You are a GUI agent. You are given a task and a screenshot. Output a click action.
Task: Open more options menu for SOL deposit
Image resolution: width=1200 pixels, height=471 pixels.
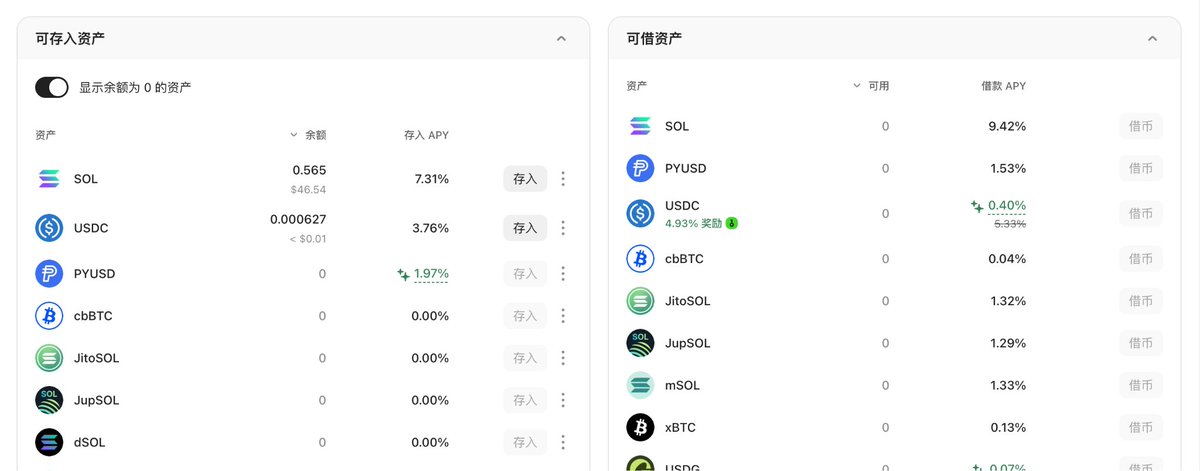(x=563, y=179)
